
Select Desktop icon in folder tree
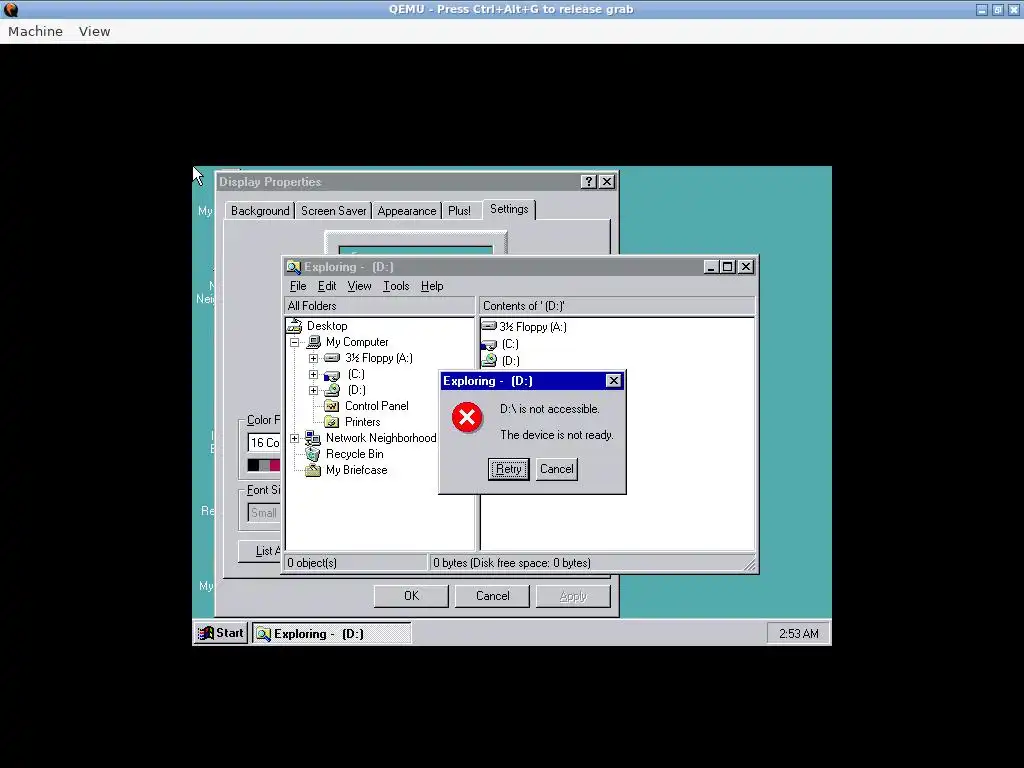(295, 326)
